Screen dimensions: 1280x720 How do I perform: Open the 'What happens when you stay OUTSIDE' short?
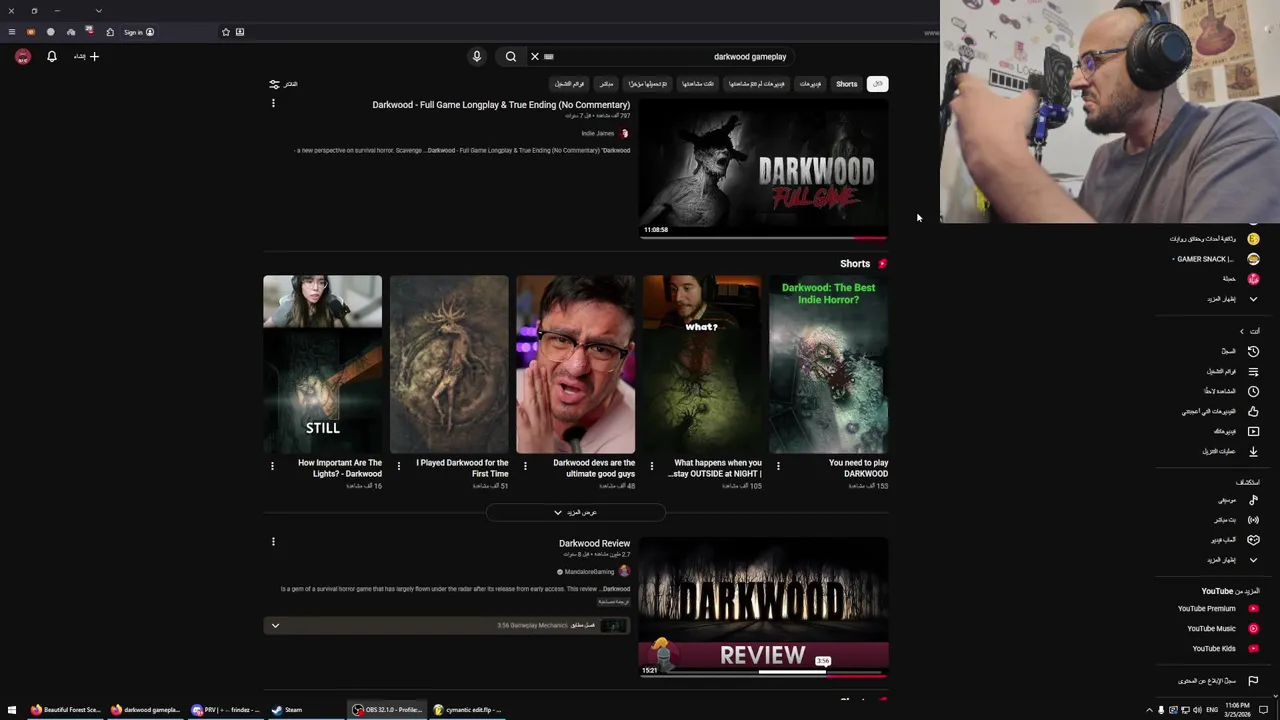pyautogui.click(x=702, y=365)
